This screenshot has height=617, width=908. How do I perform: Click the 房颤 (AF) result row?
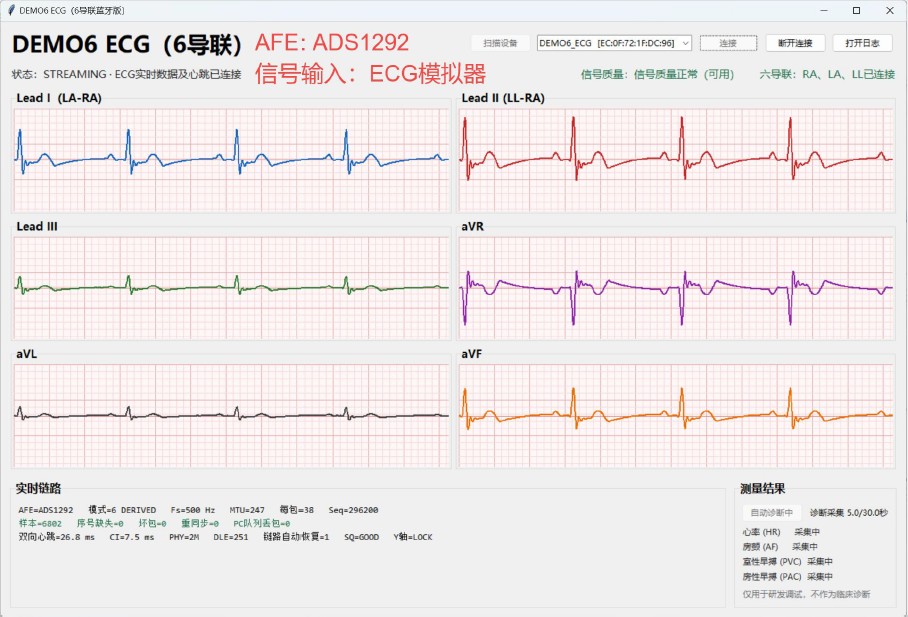[x=780, y=546]
